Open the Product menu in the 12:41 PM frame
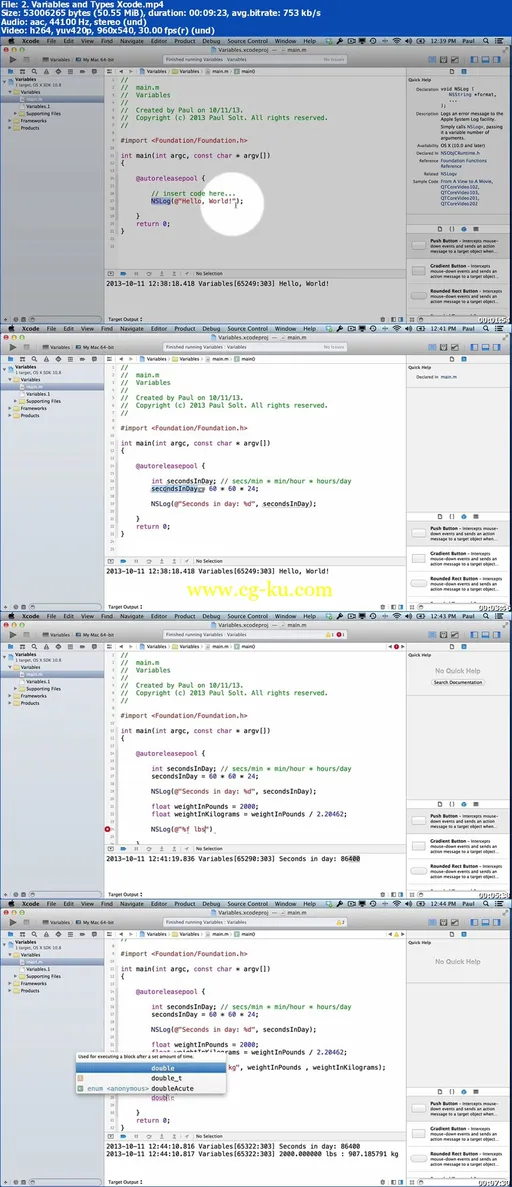This screenshot has height=1187, width=512. click(185, 329)
